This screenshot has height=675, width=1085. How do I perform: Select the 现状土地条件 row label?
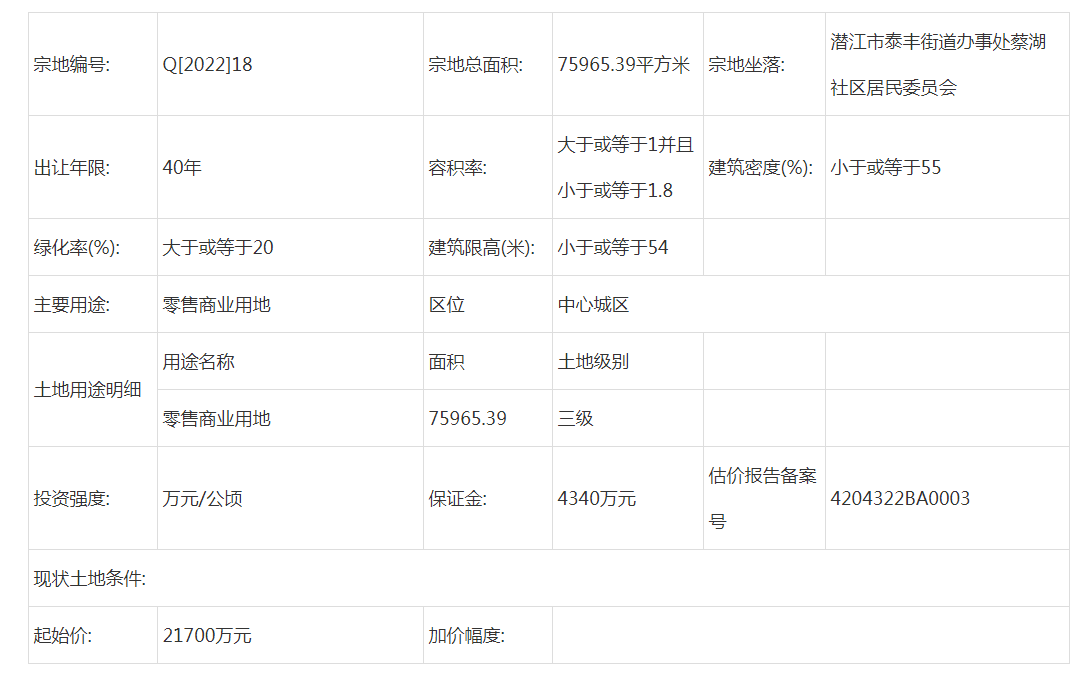coord(90,579)
